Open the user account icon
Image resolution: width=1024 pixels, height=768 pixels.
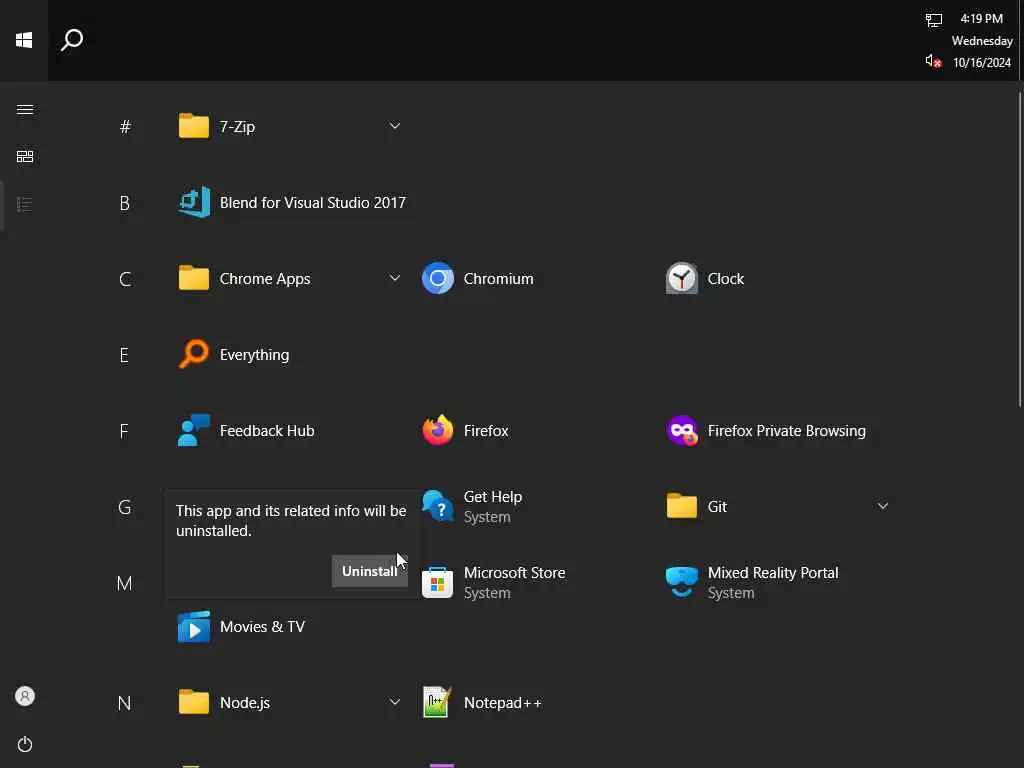click(25, 696)
